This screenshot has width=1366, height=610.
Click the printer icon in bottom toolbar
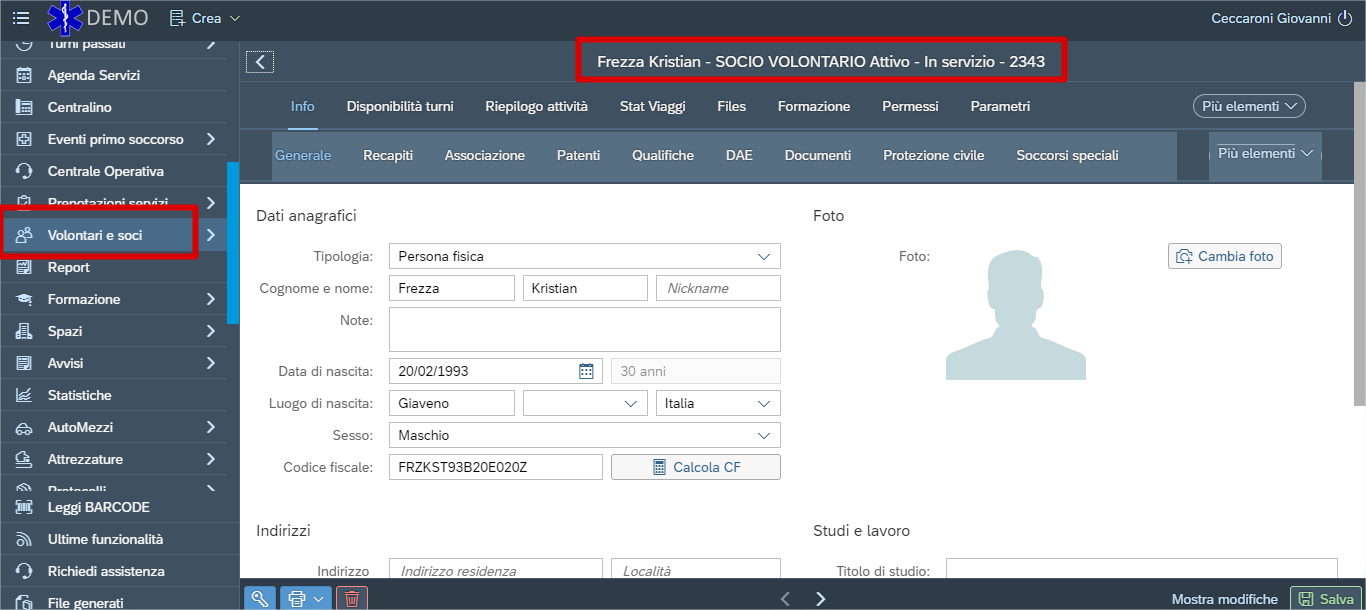[x=296, y=598]
